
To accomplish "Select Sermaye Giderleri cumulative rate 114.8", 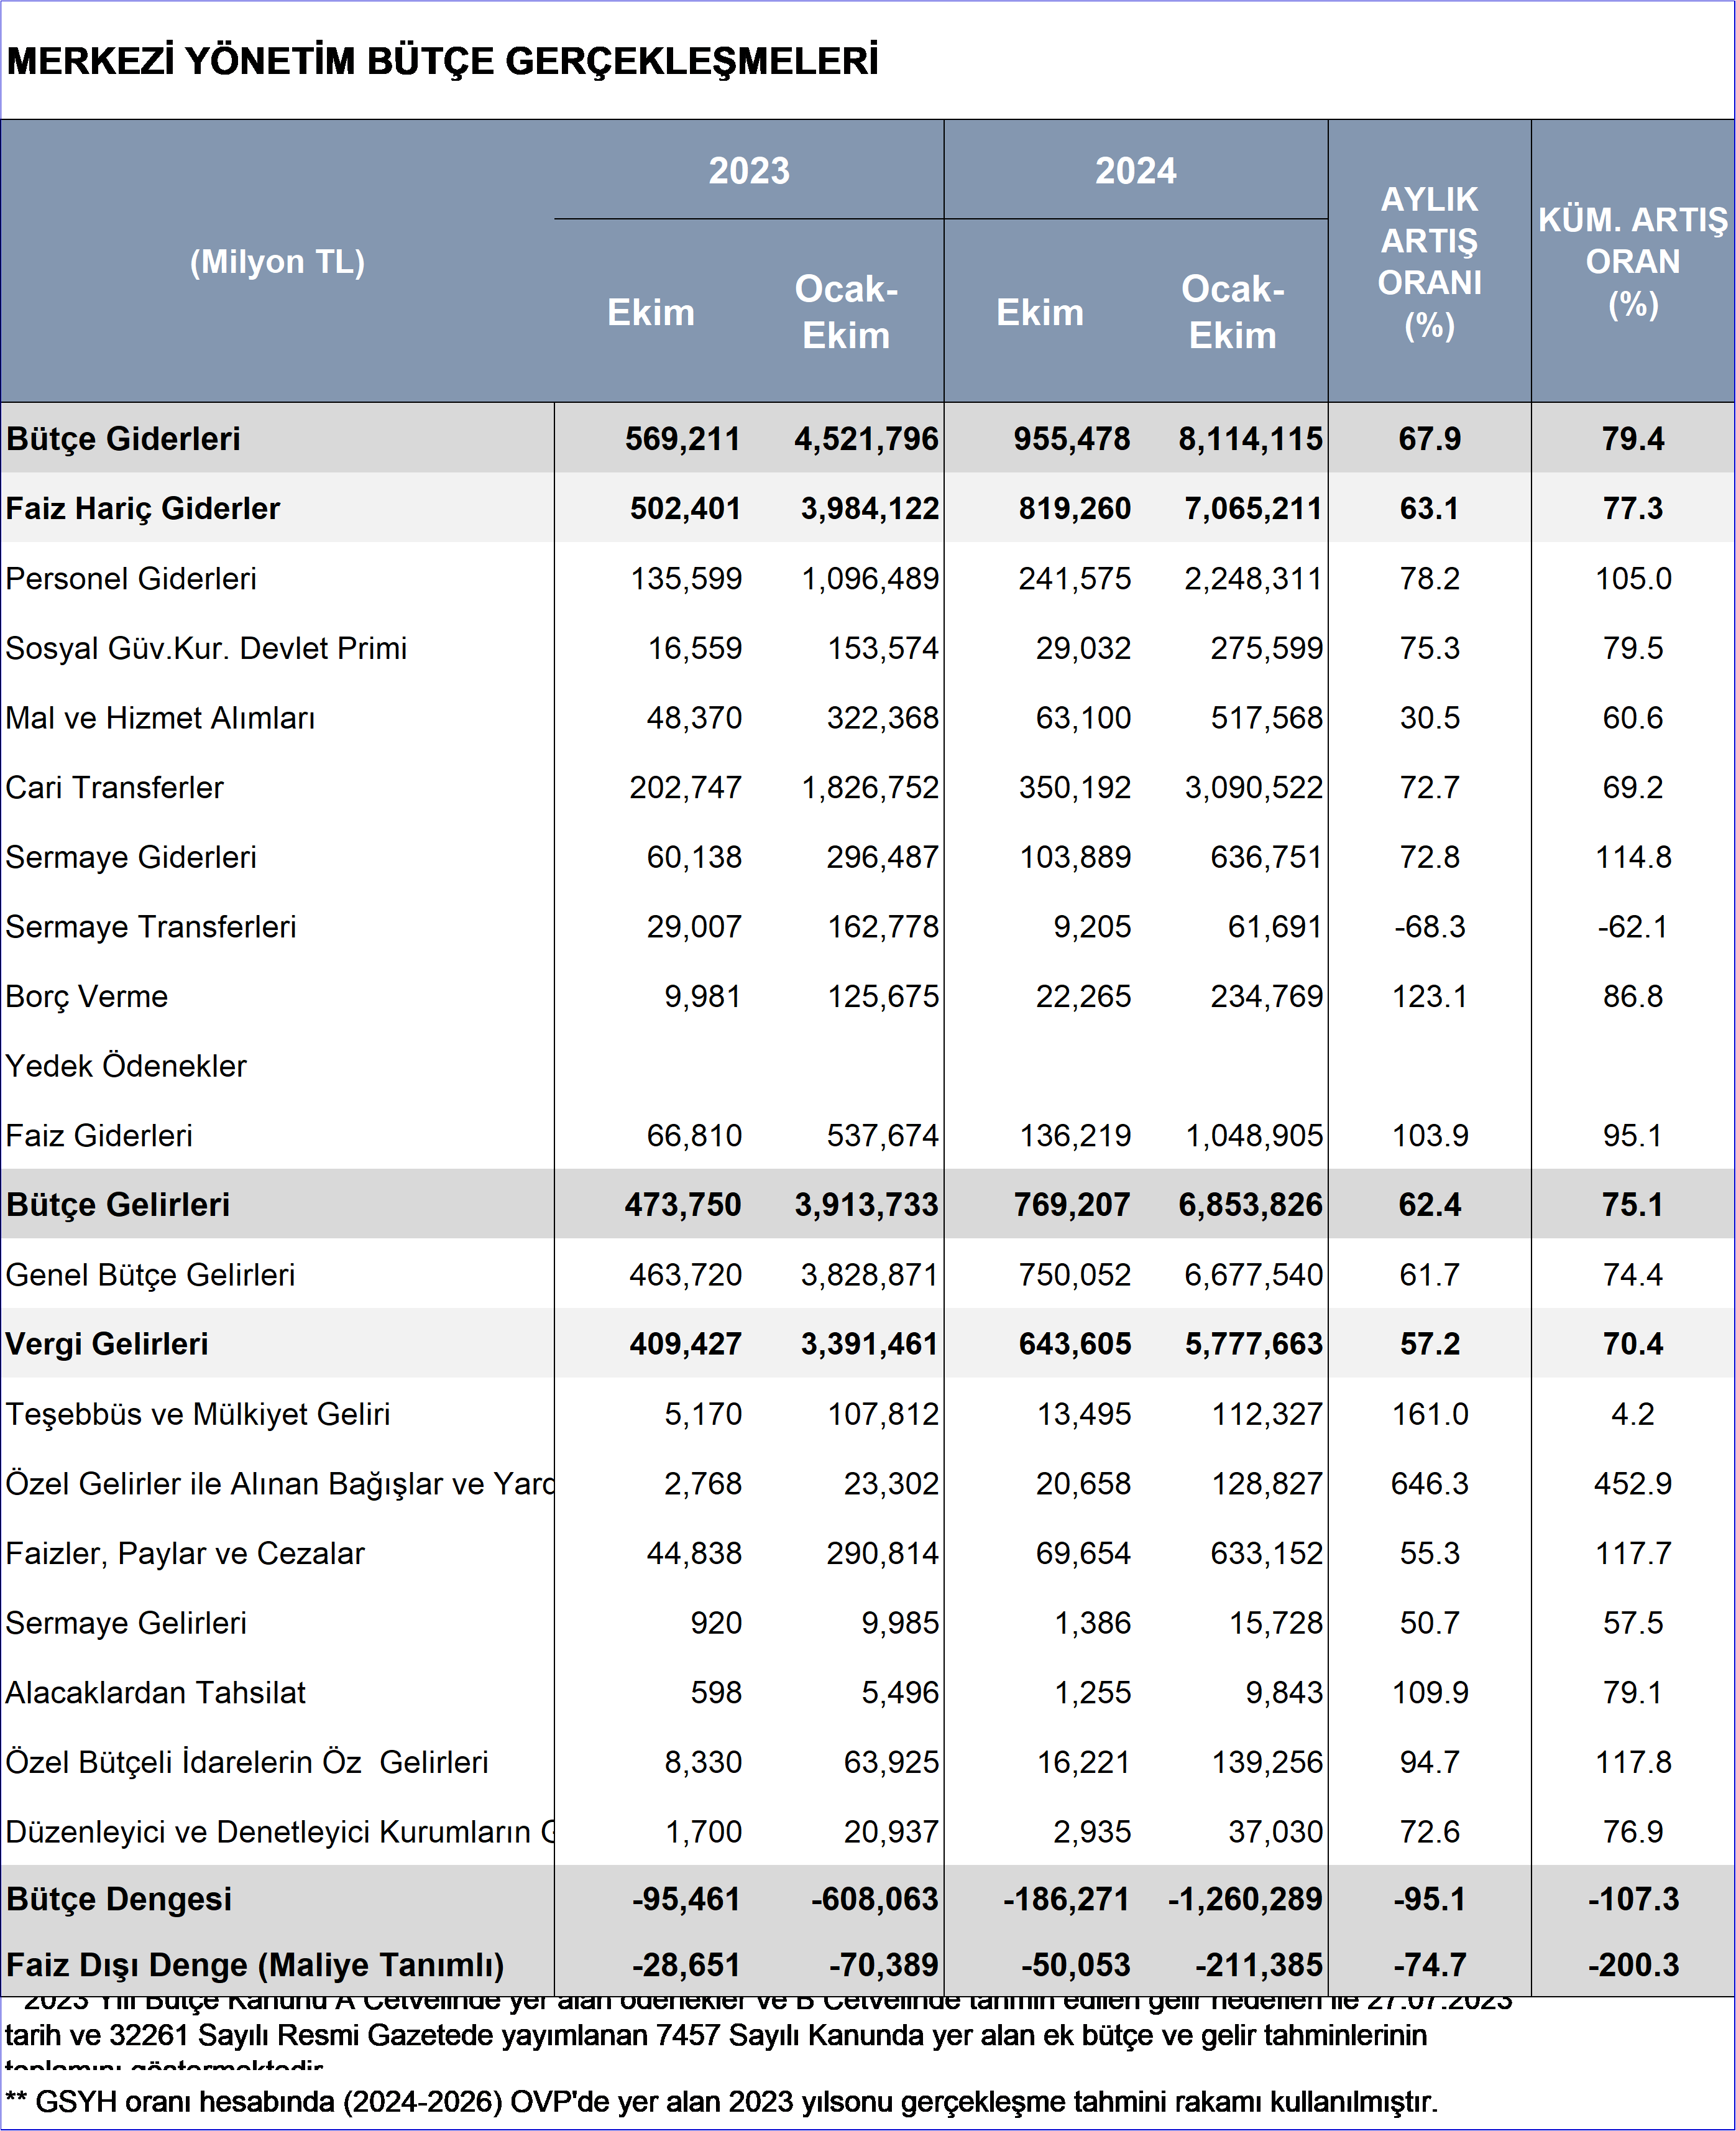I will pos(1633,857).
